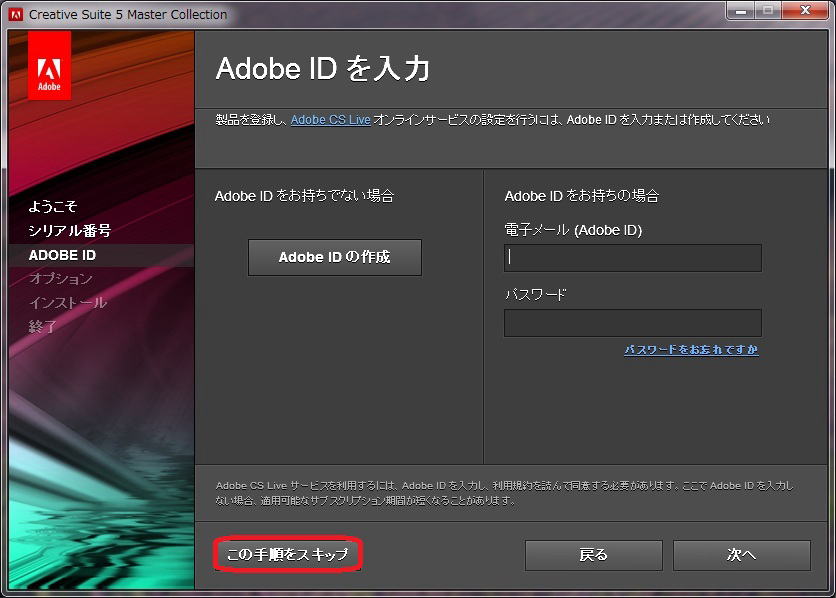Skip this step with 'この手順をスキップ'

tap(288, 554)
